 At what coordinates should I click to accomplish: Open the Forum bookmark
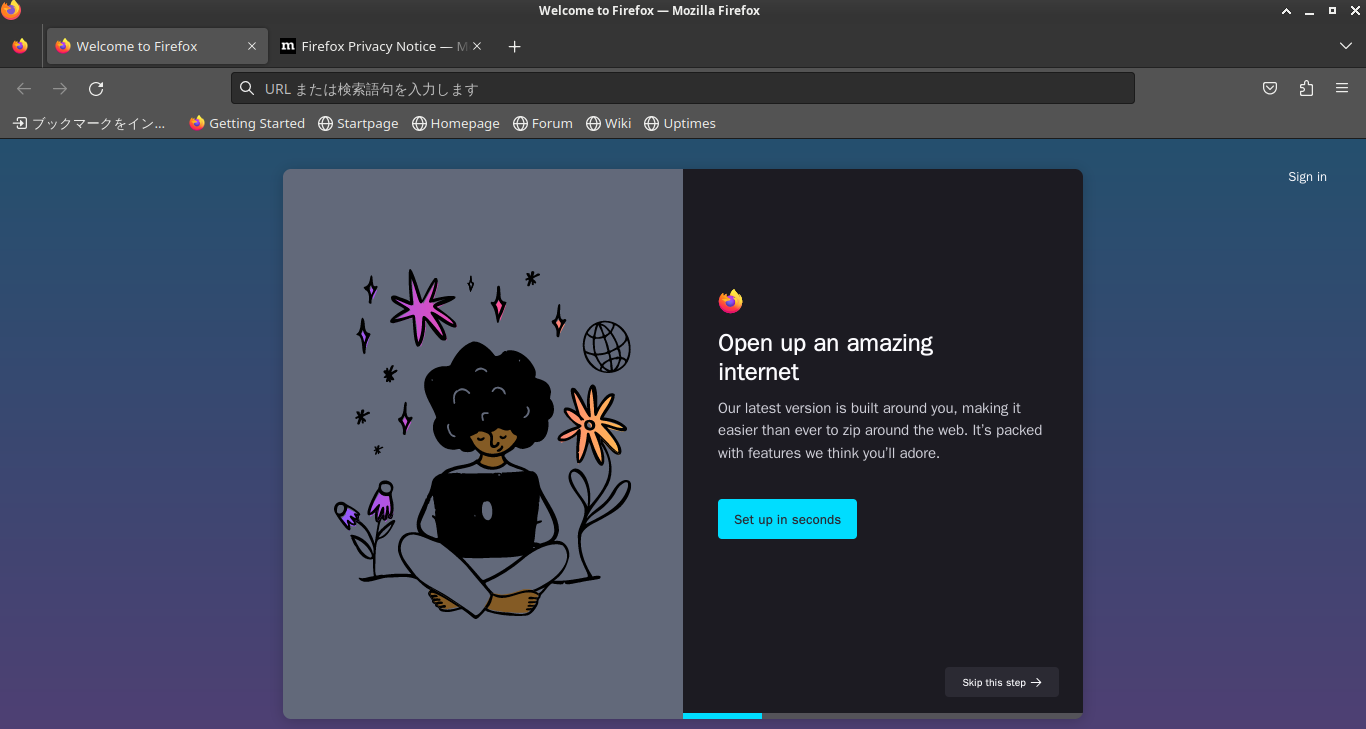click(x=543, y=123)
